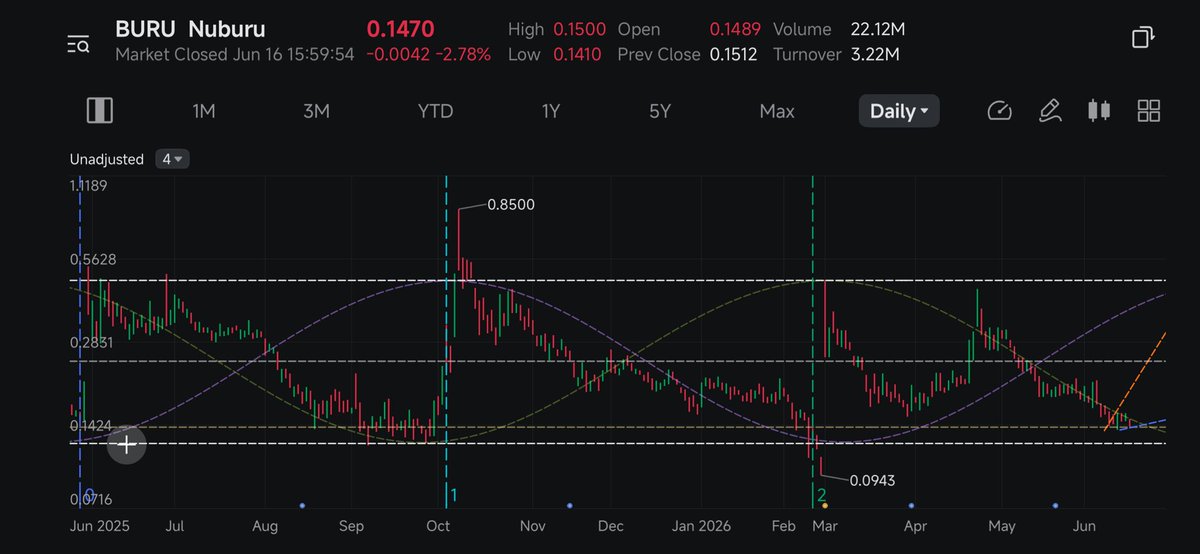1200x554 pixels.
Task: Tap the last price 0.1470
Action: tap(399, 29)
